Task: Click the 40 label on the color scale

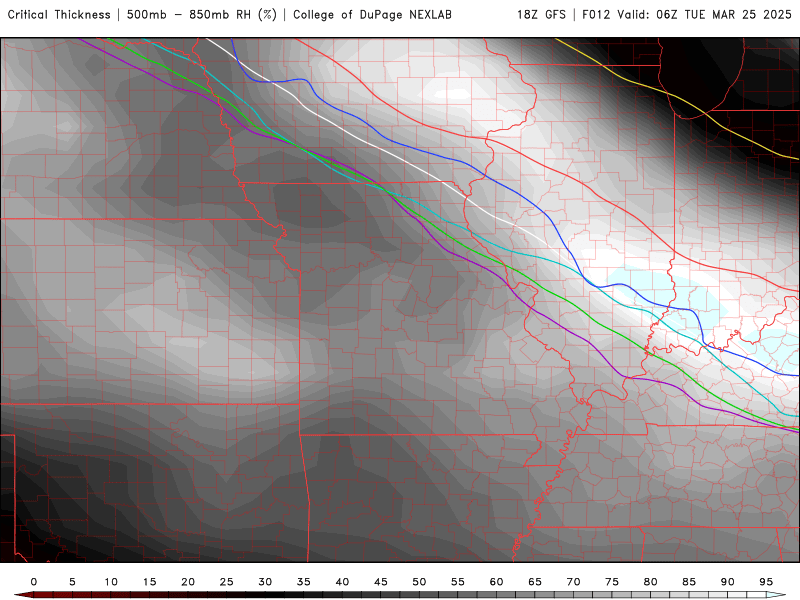Action: 342,582
